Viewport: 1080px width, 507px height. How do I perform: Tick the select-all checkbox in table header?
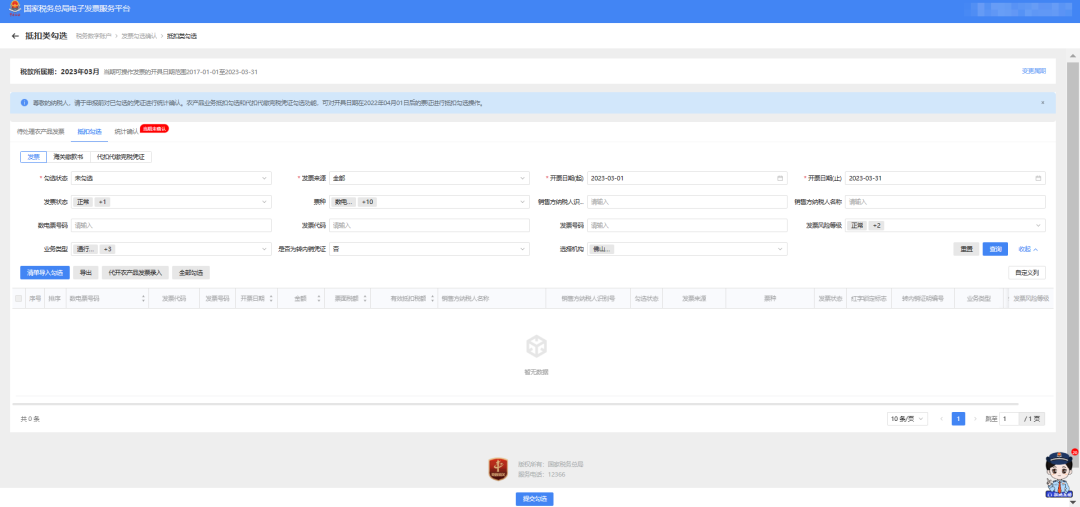pos(18,298)
